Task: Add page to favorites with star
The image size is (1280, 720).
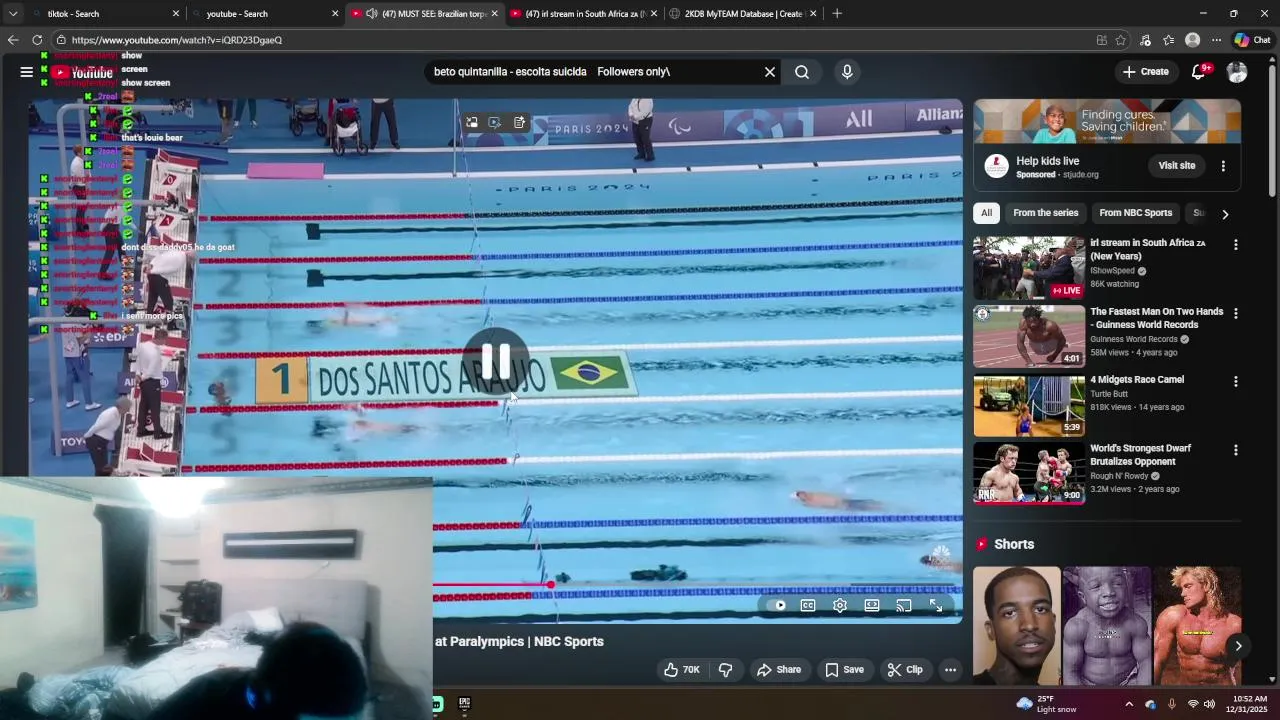Action: (1121, 40)
